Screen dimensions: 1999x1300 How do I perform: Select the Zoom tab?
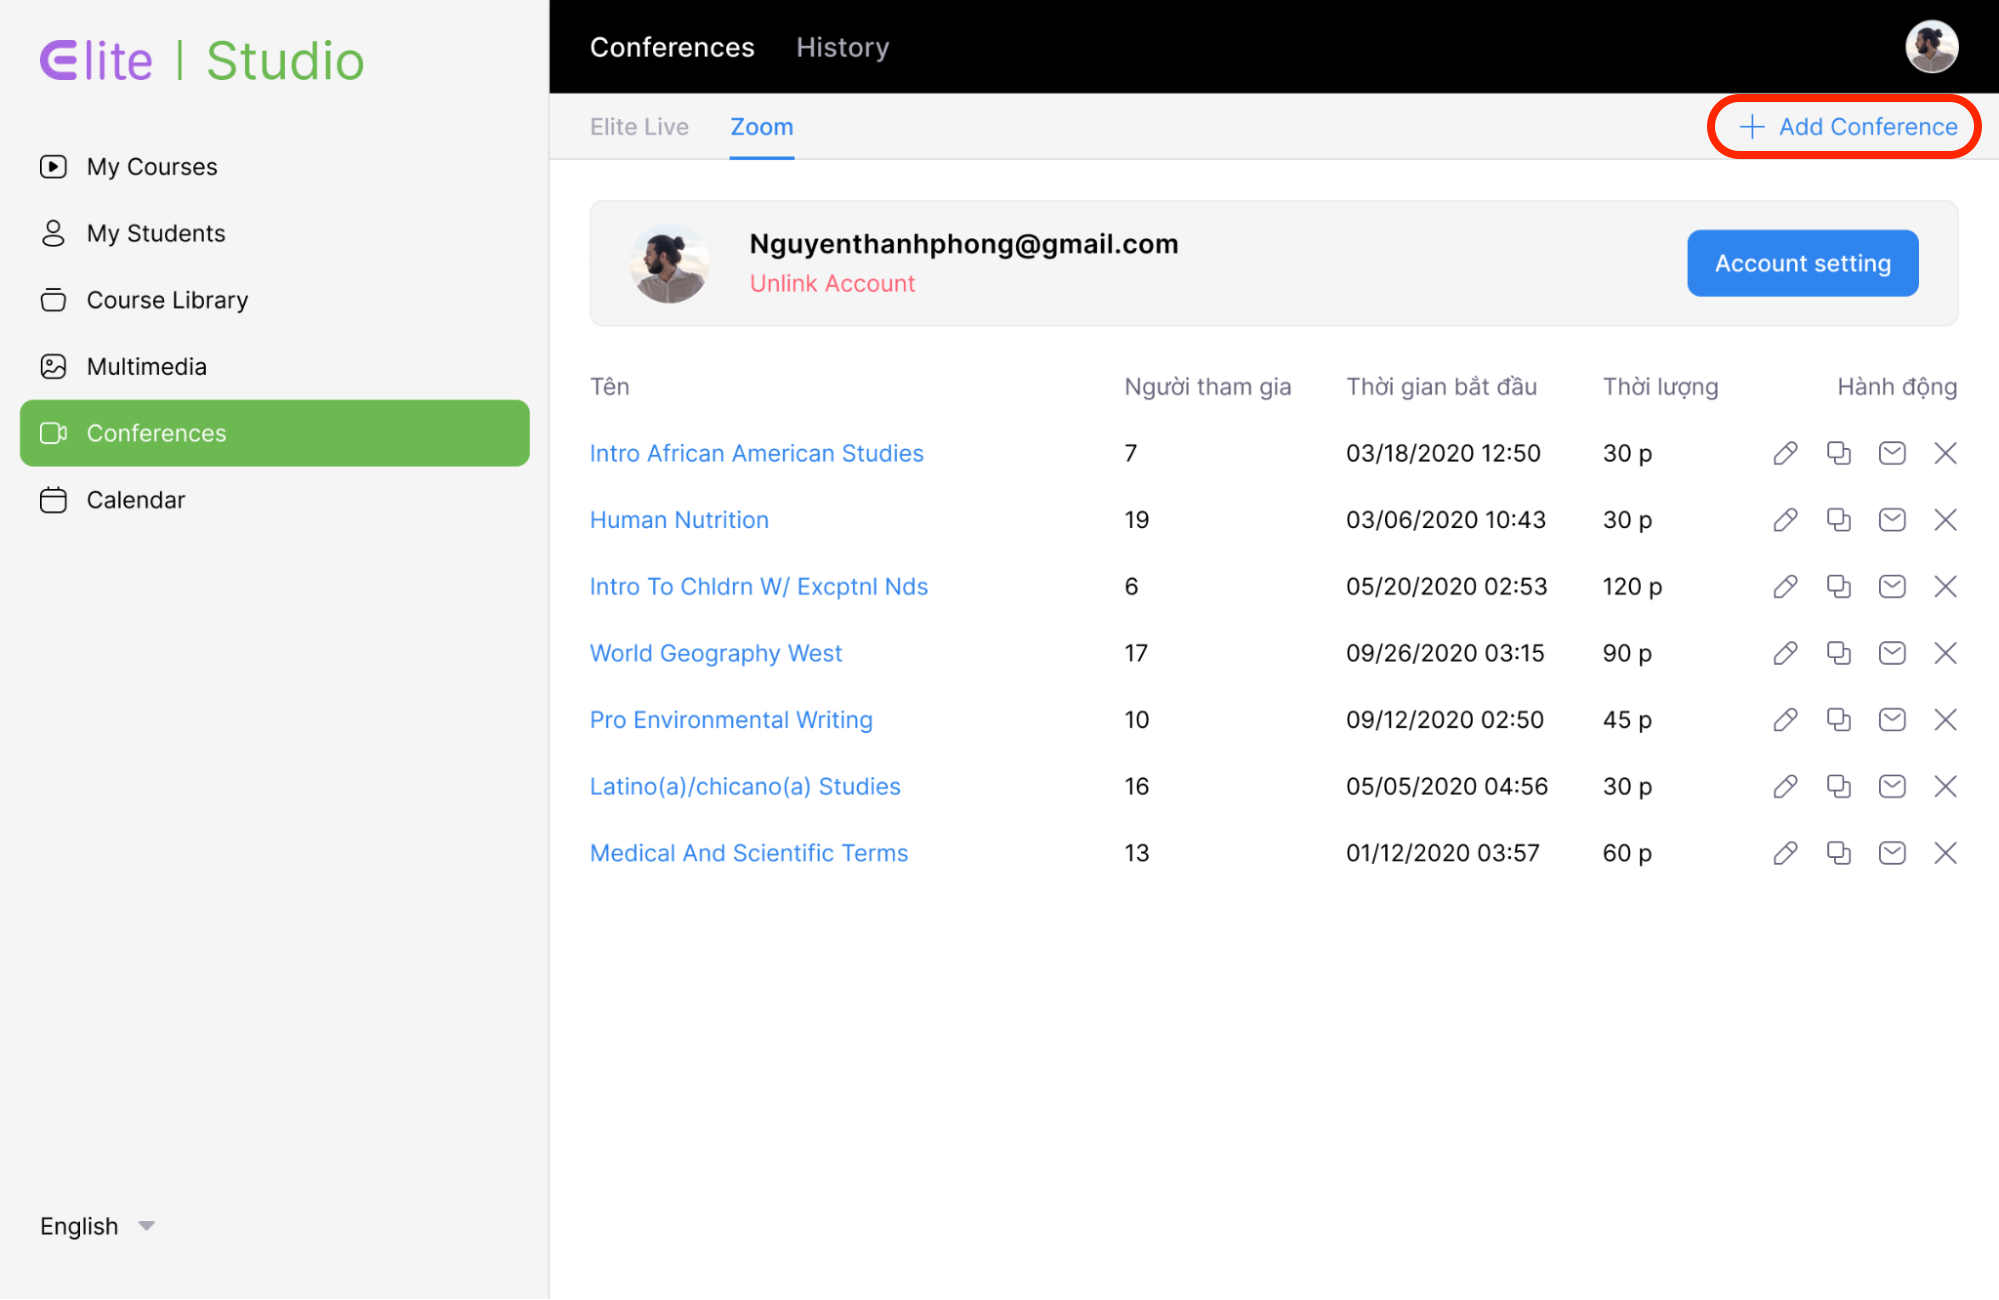pos(761,127)
